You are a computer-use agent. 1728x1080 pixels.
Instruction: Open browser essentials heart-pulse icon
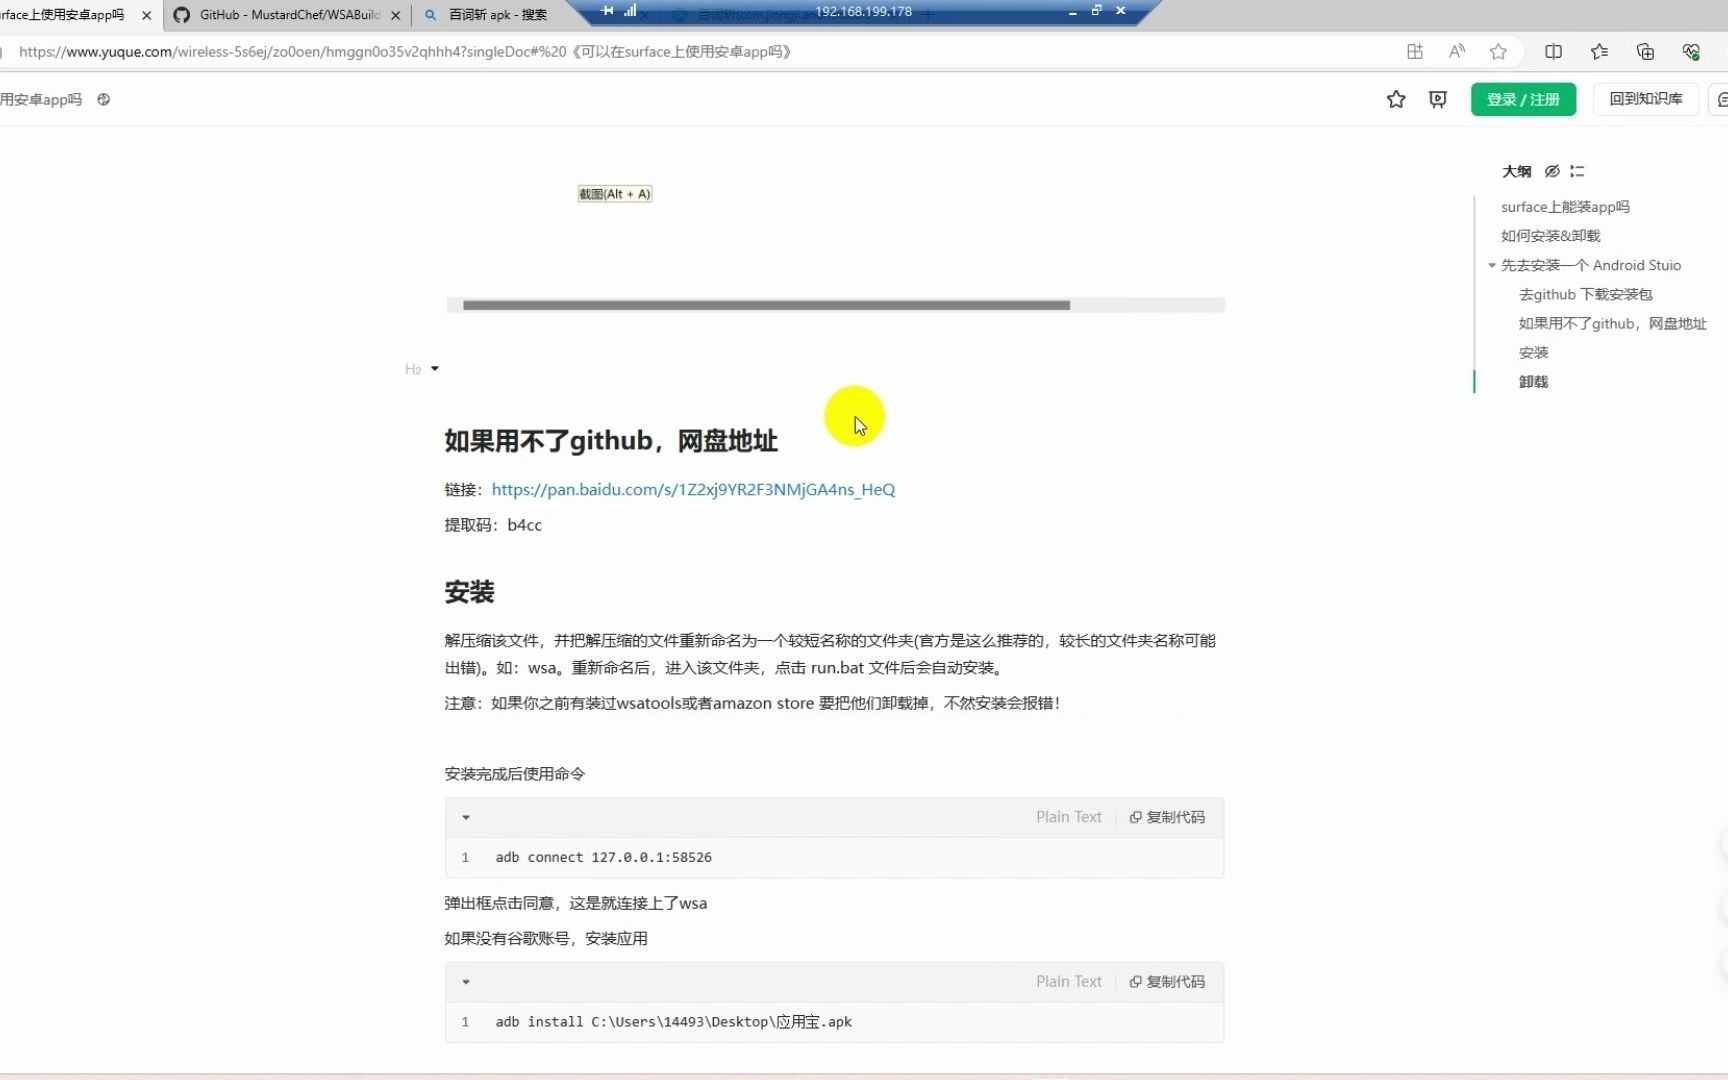click(x=1691, y=52)
